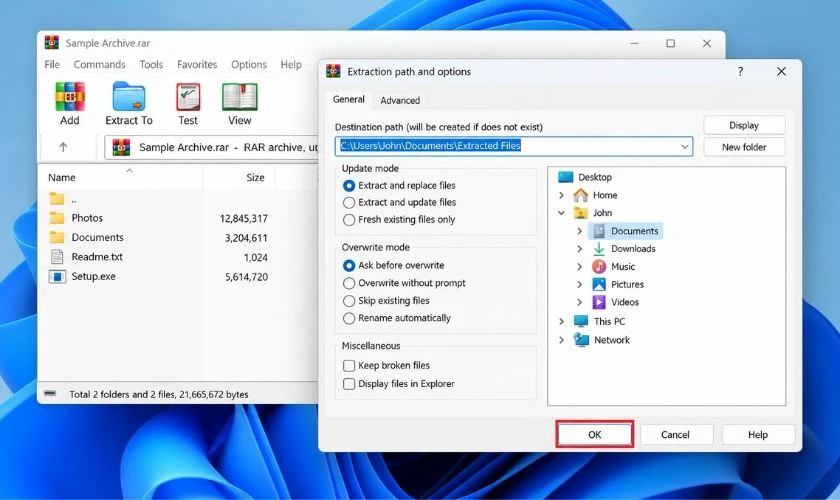Select Ask before overwrite option

tap(349, 265)
